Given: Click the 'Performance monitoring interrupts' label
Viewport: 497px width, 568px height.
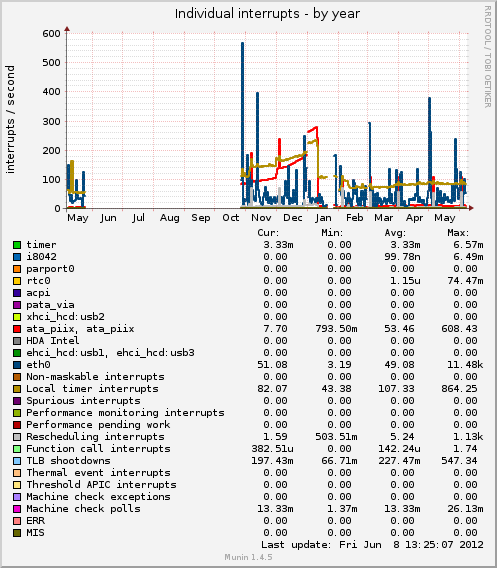Looking at the screenshot, I should click(x=125, y=413).
